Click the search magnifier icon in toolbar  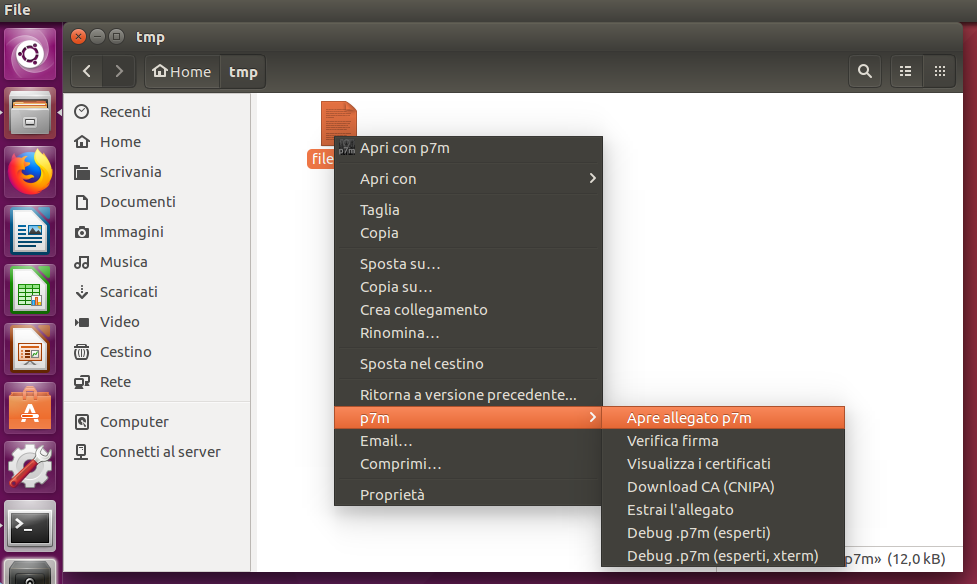click(865, 72)
